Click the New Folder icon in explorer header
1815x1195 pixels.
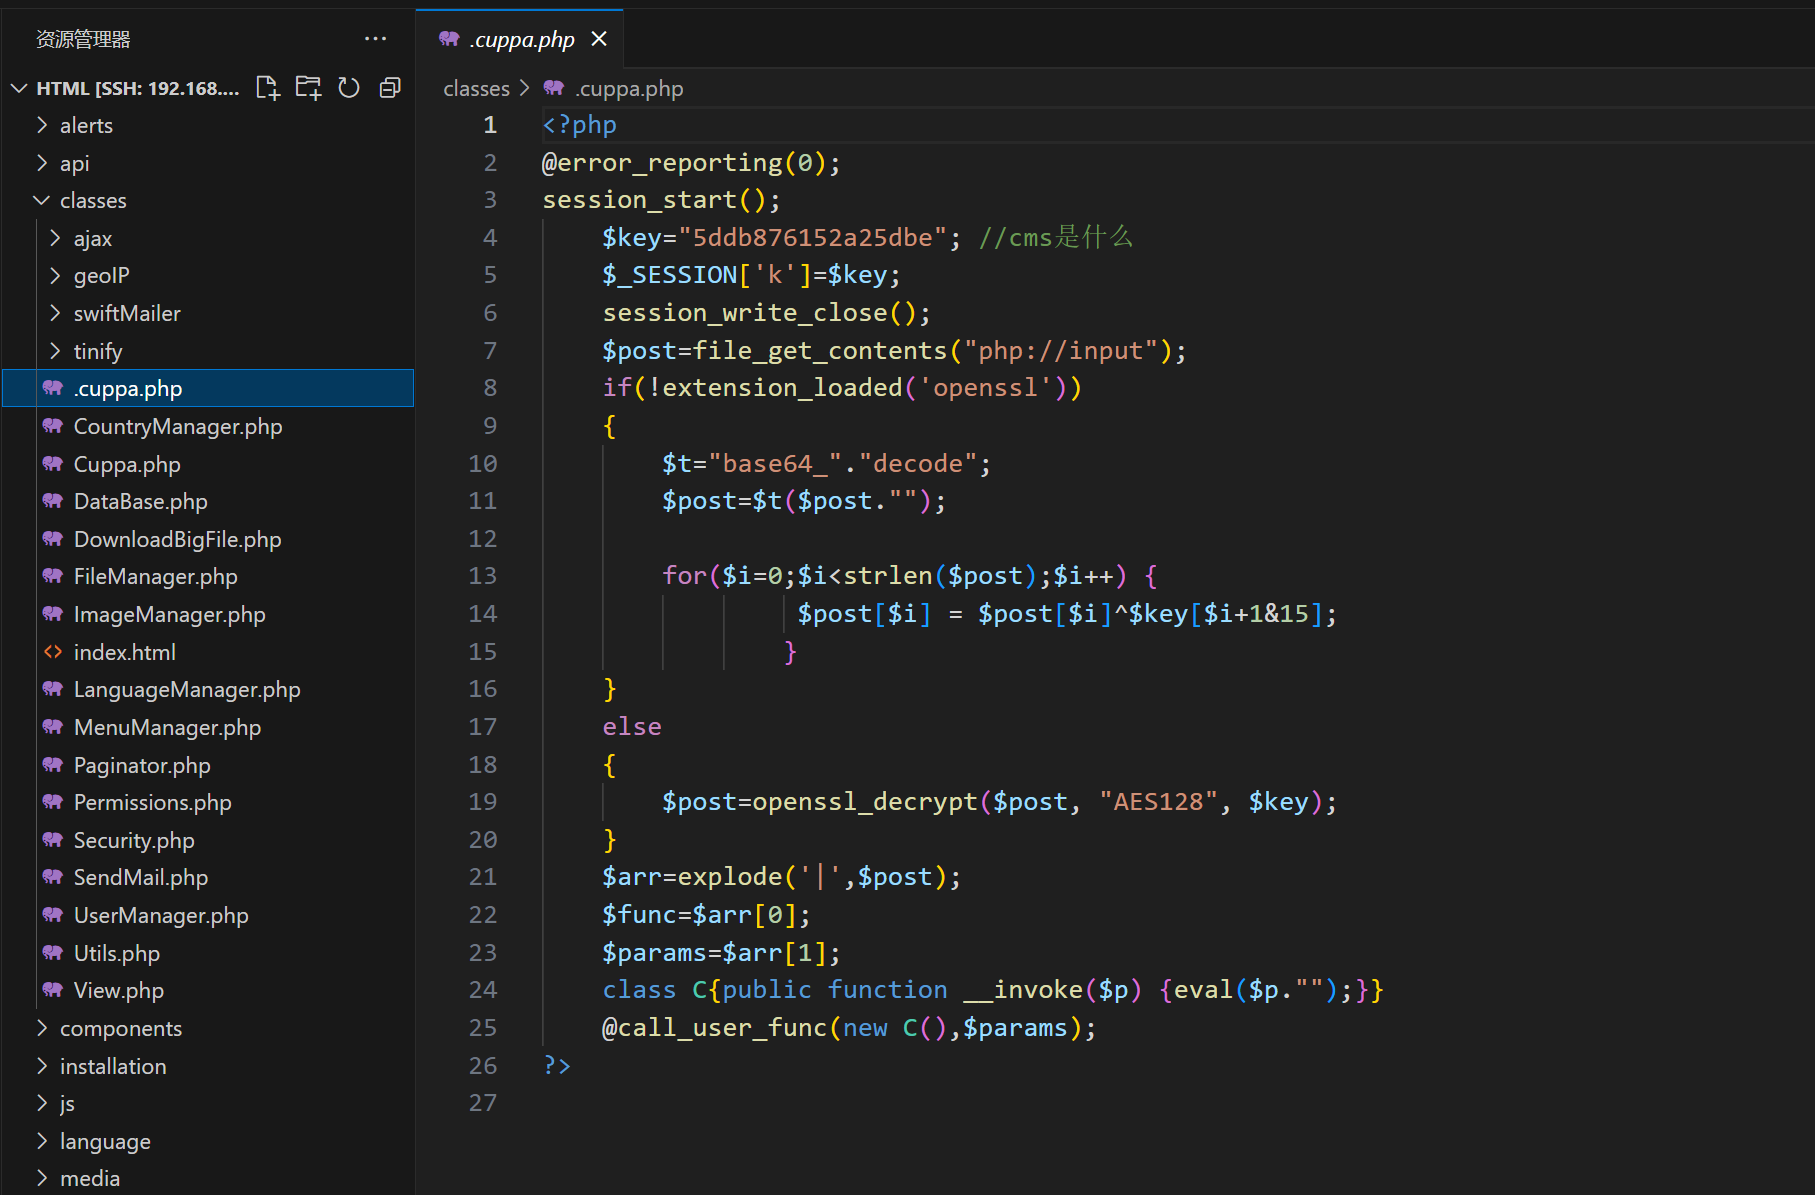308,88
